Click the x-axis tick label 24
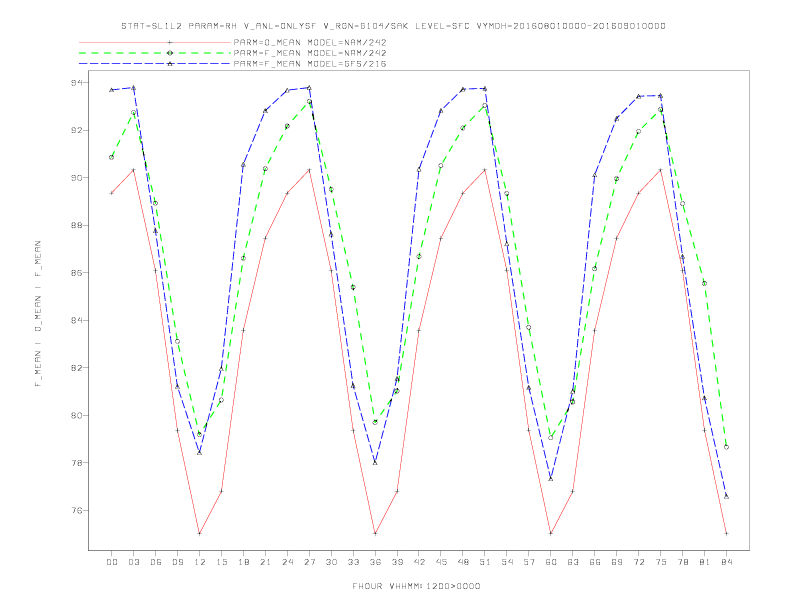 (287, 562)
